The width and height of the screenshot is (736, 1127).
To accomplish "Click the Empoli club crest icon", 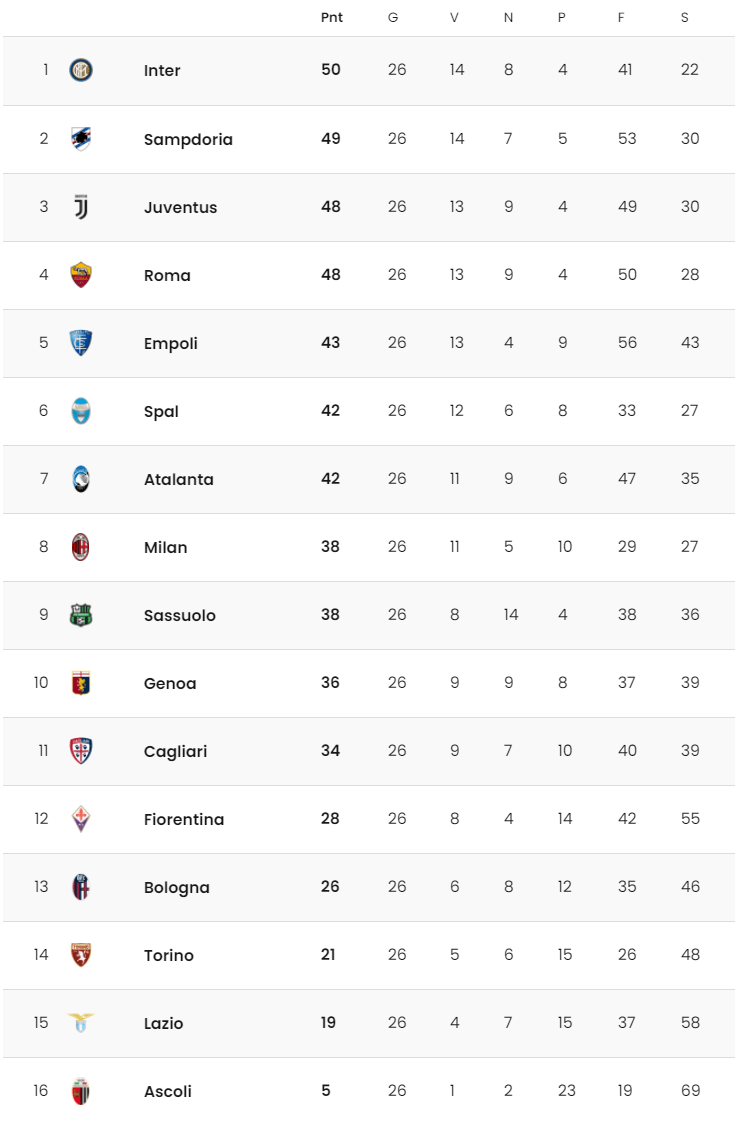I will pyautogui.click(x=81, y=343).
